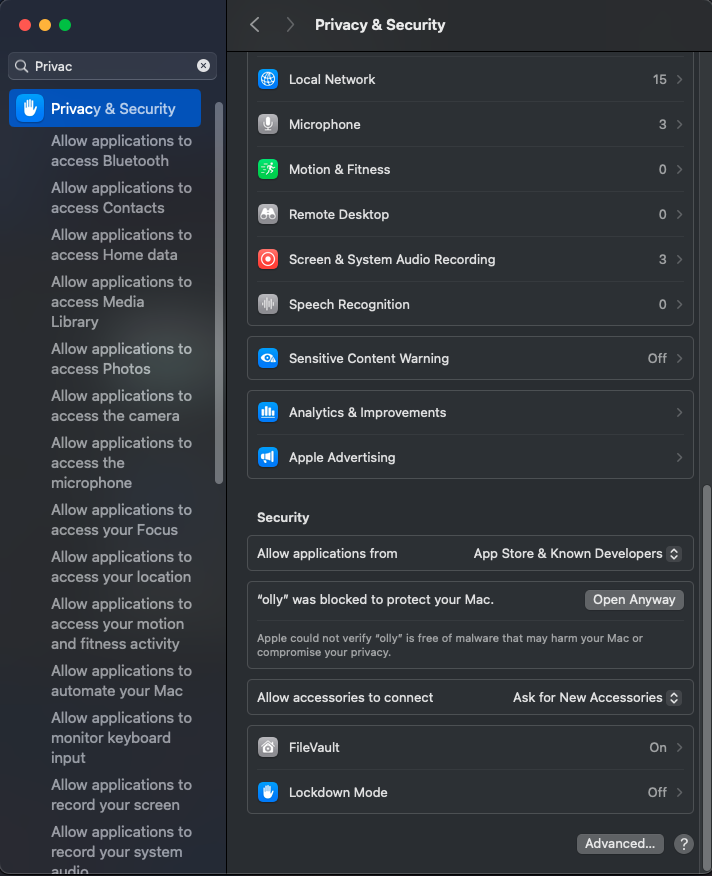Open Speech Recognition row chevron

click(x=680, y=304)
